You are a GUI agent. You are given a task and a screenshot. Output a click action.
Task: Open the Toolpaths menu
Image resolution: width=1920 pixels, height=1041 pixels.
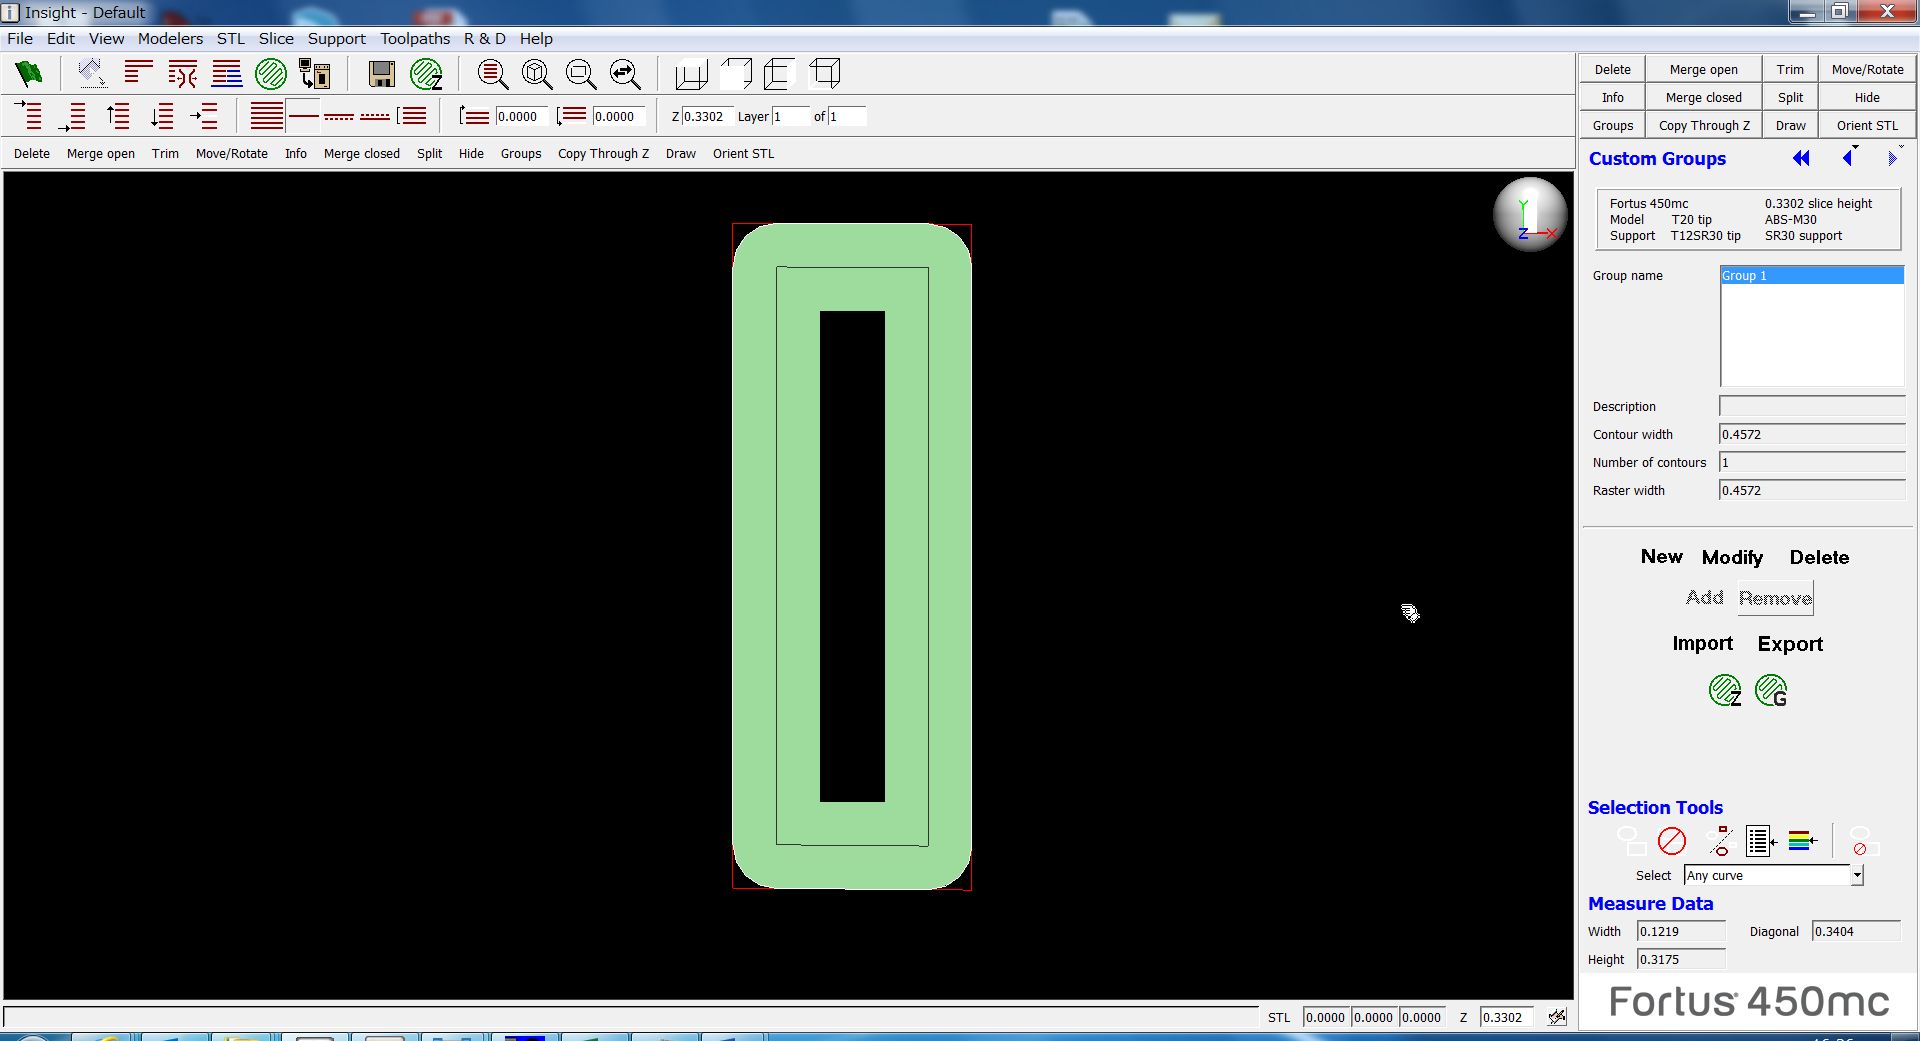click(414, 38)
